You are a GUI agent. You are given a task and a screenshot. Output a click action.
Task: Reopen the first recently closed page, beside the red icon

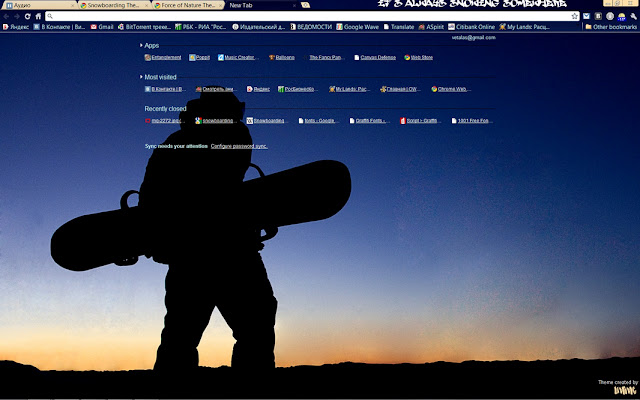pos(163,121)
